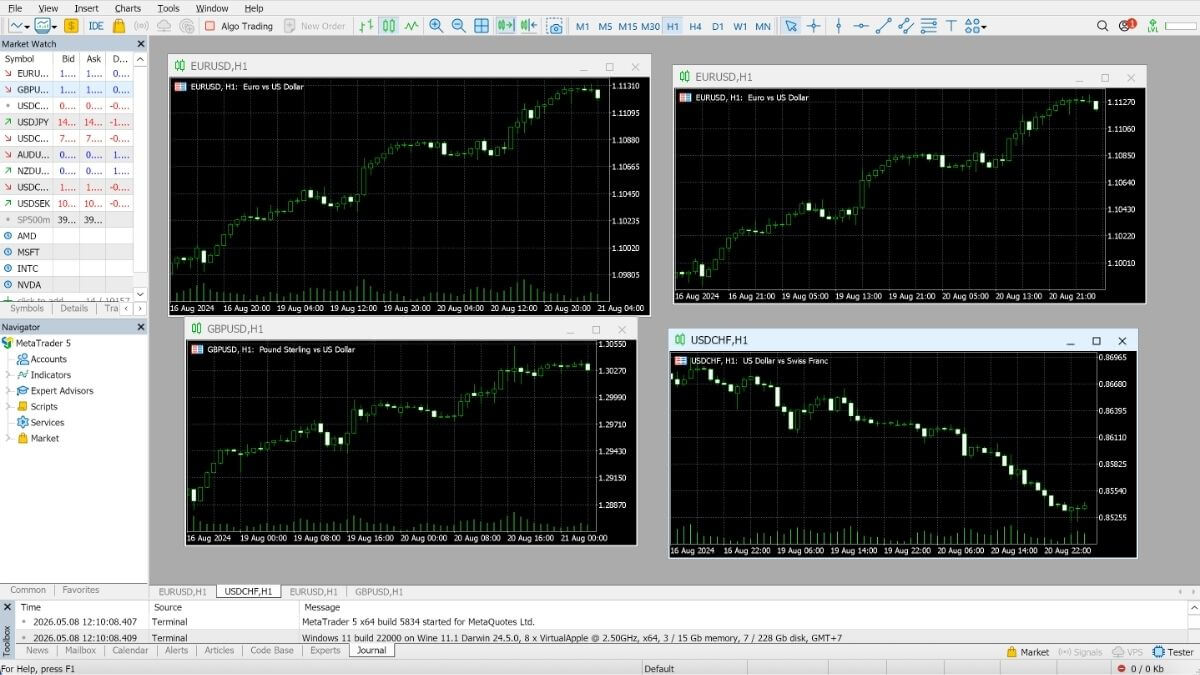Select the trendline drawing tool

tap(883, 26)
